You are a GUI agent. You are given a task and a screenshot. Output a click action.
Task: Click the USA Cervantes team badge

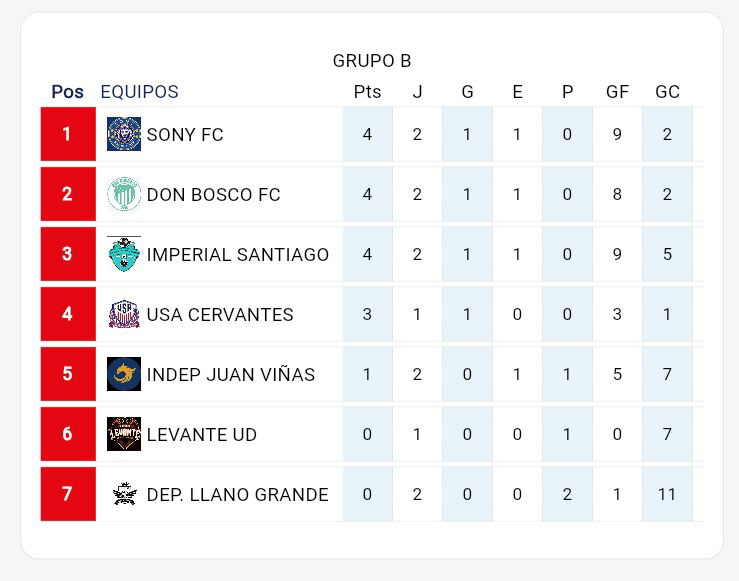124,314
